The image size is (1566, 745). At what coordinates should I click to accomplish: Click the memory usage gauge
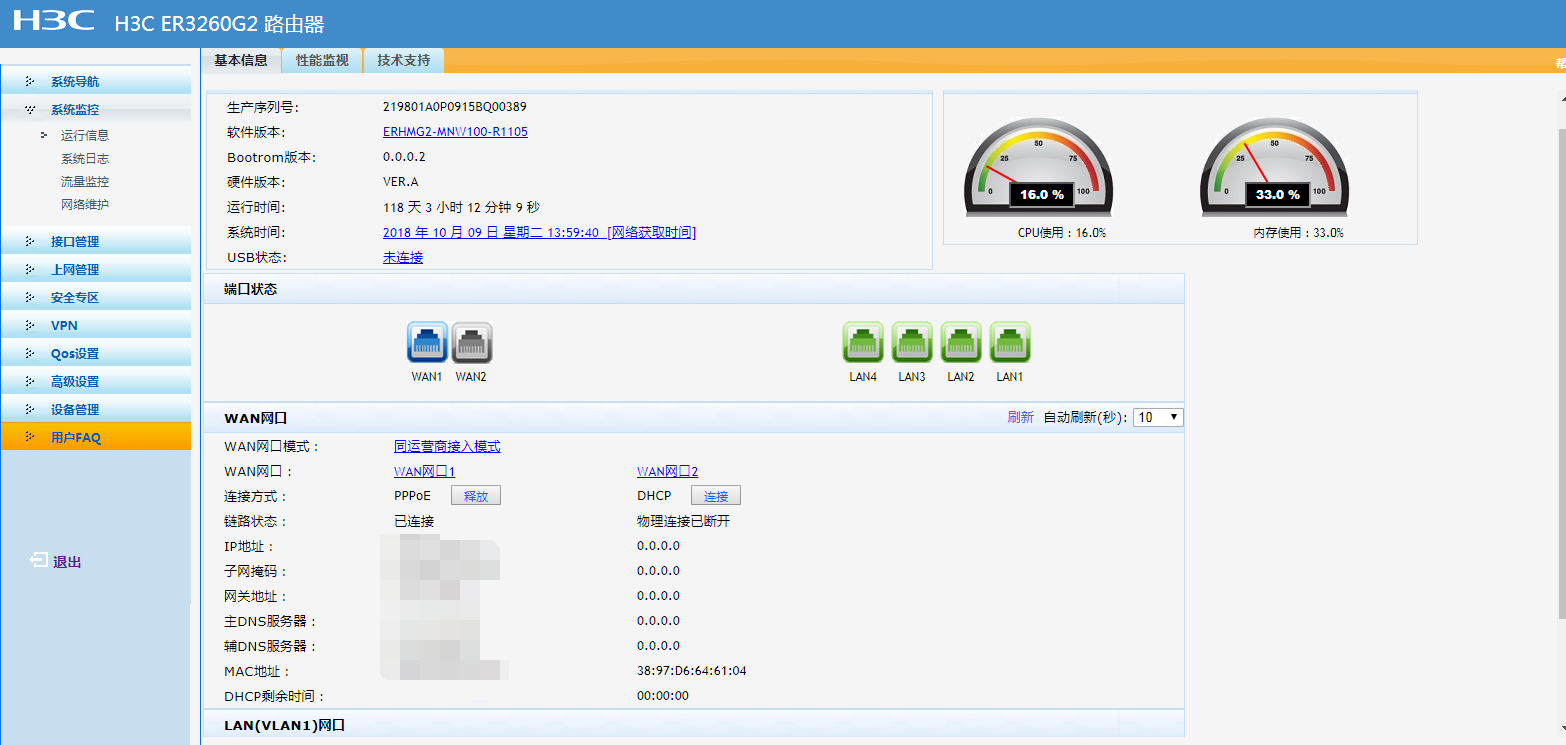1275,167
